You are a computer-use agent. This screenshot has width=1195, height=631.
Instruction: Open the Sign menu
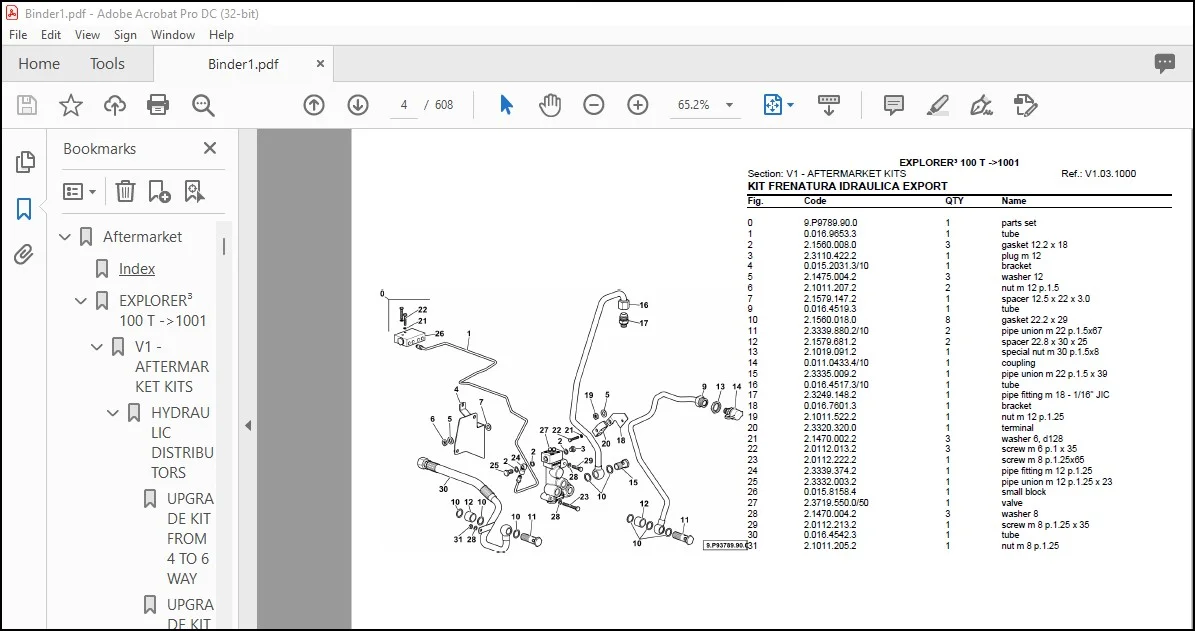pyautogui.click(x=125, y=35)
